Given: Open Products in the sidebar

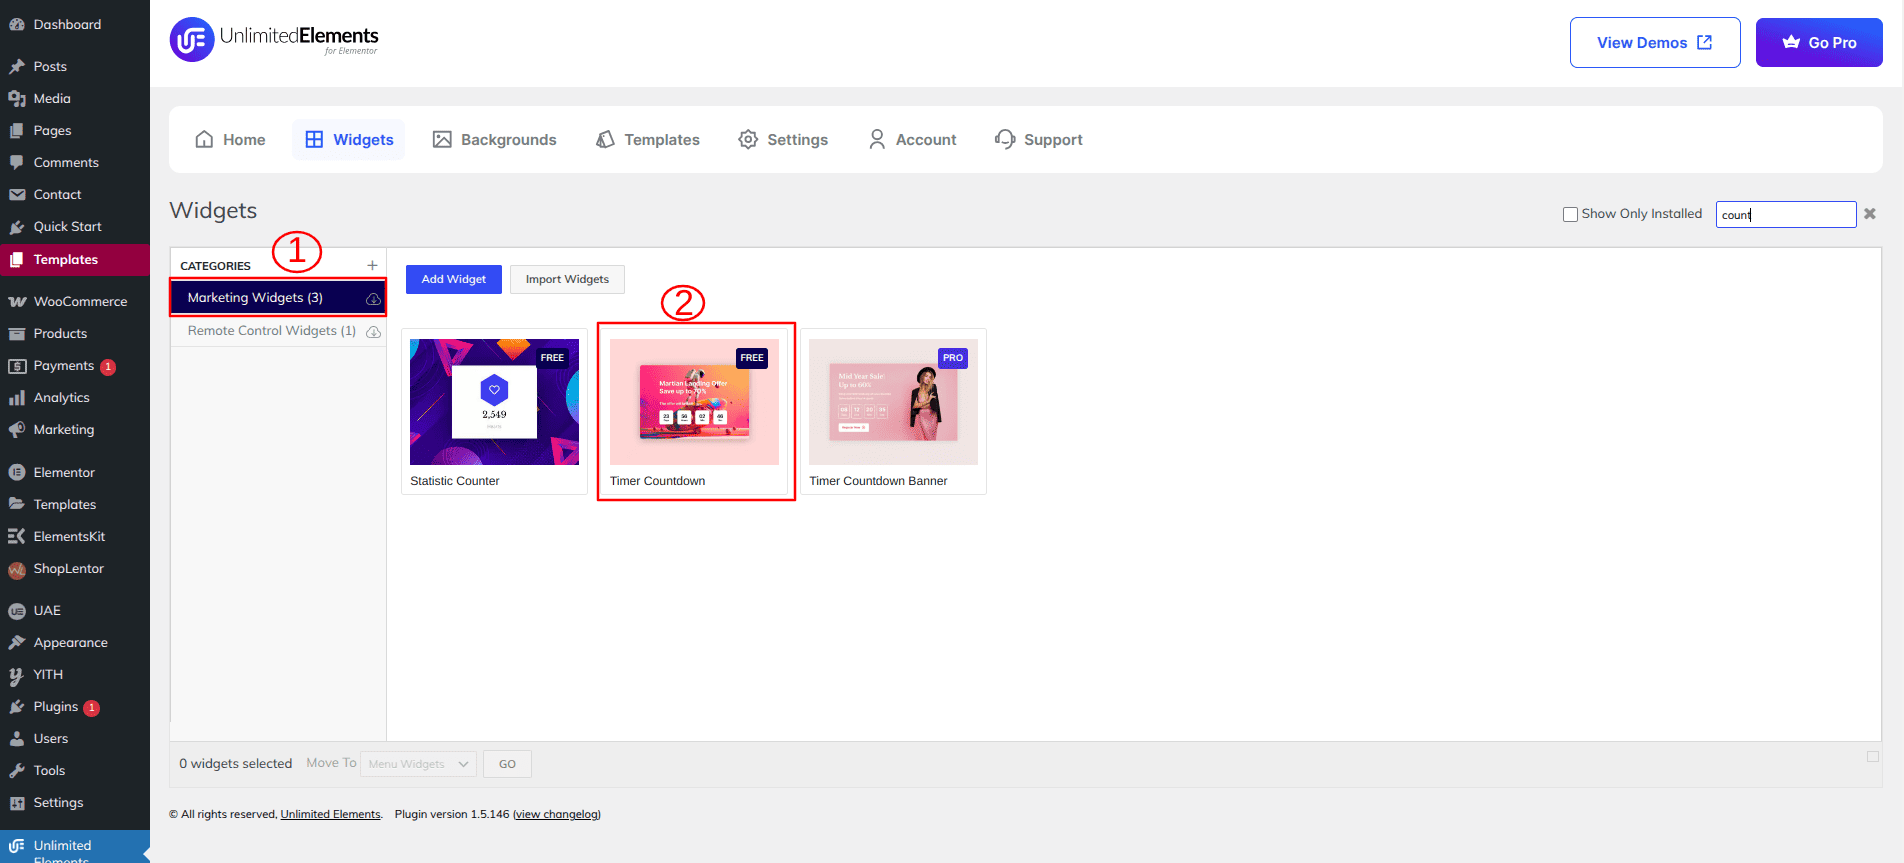Looking at the screenshot, I should pos(75,333).
